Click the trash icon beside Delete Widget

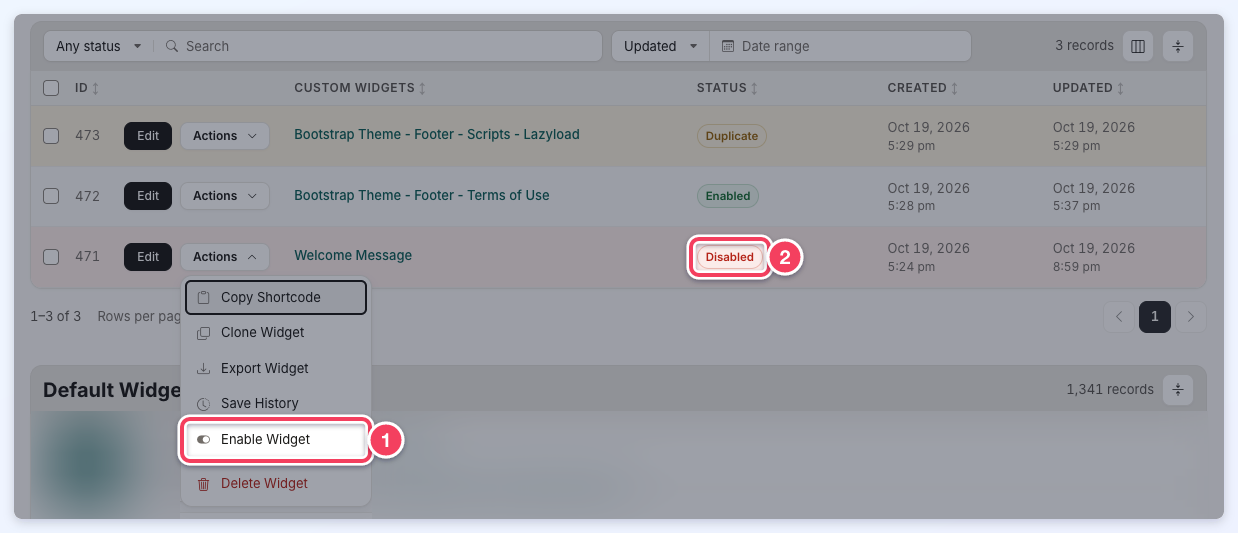click(x=203, y=484)
